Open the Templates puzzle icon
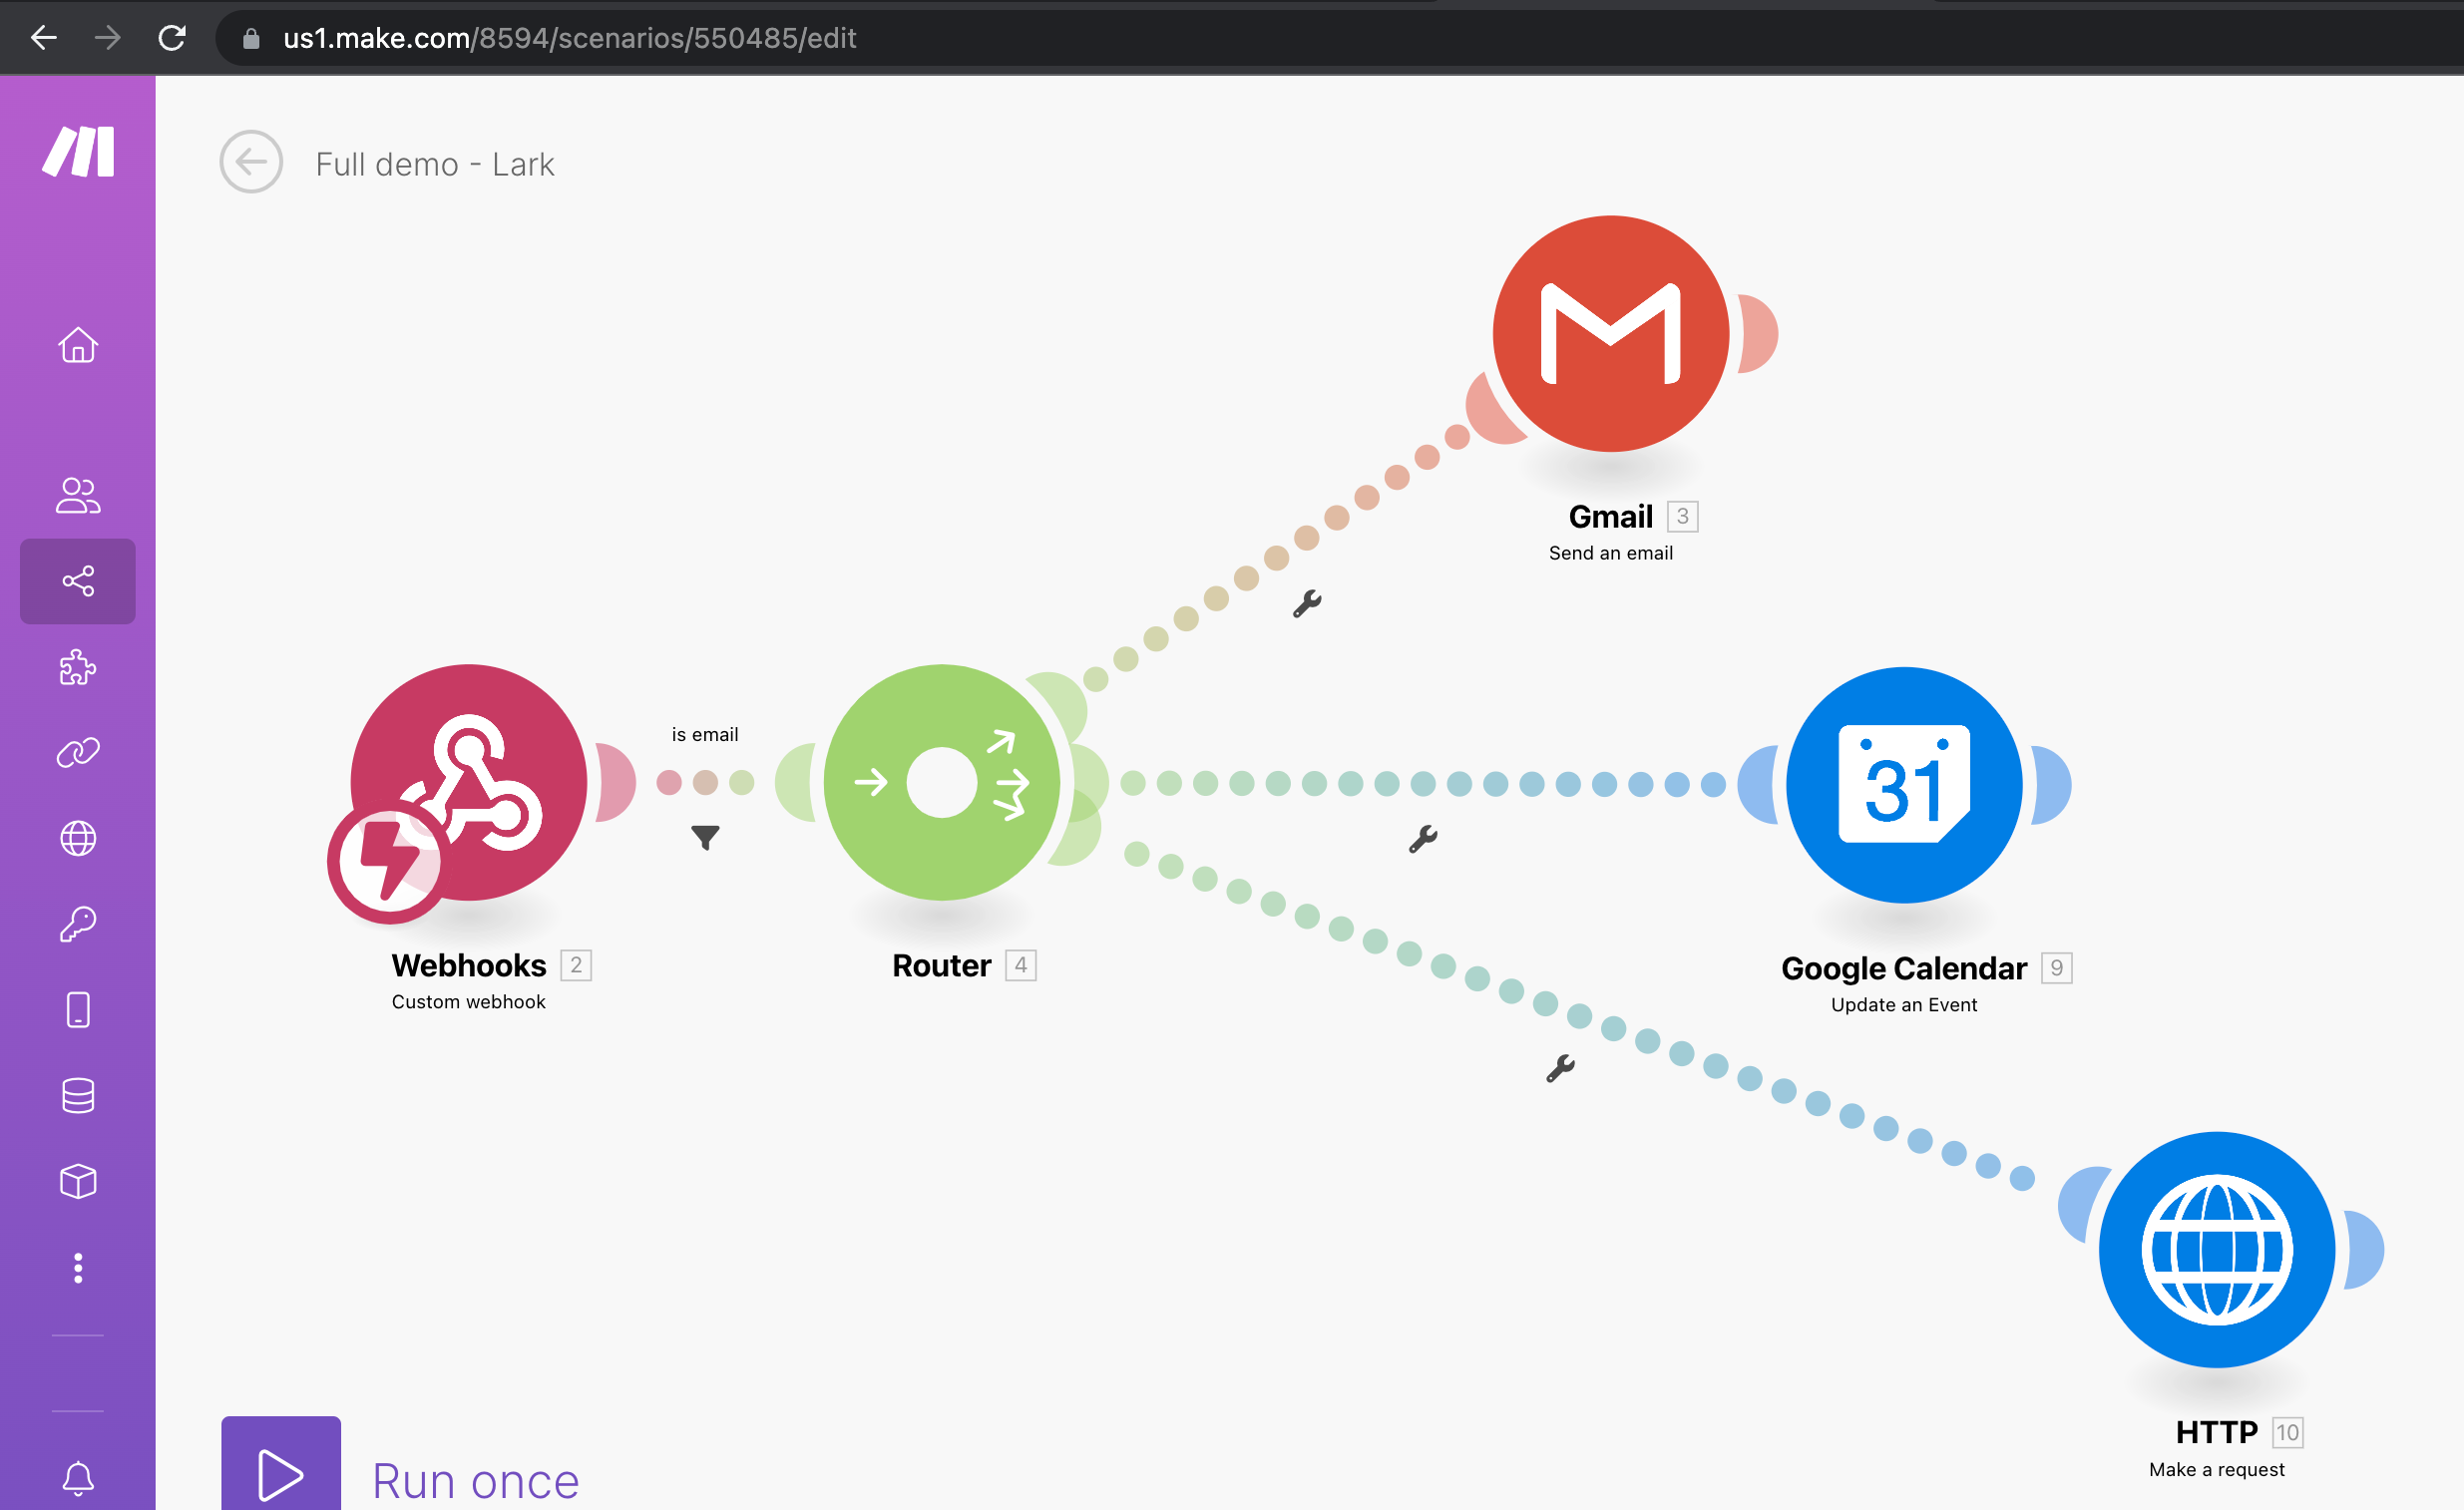The height and width of the screenshot is (1510, 2464). point(78,667)
